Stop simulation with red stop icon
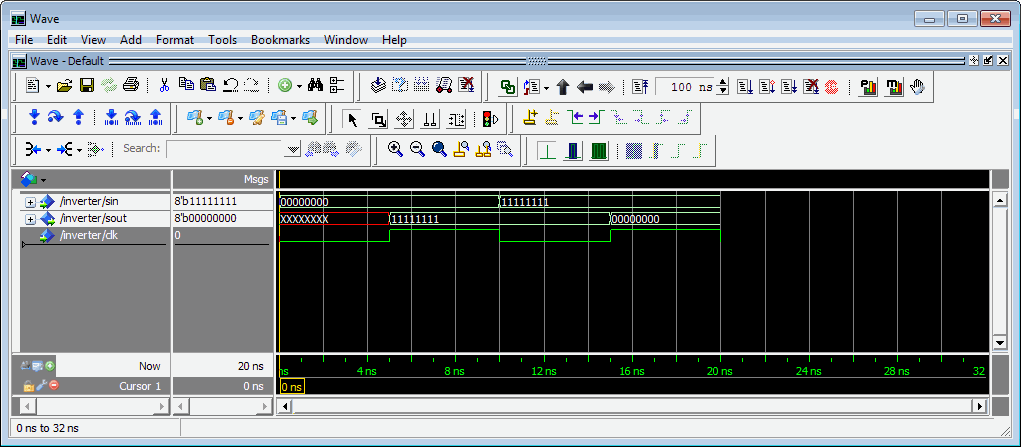The width and height of the screenshot is (1021, 447). tap(832, 87)
